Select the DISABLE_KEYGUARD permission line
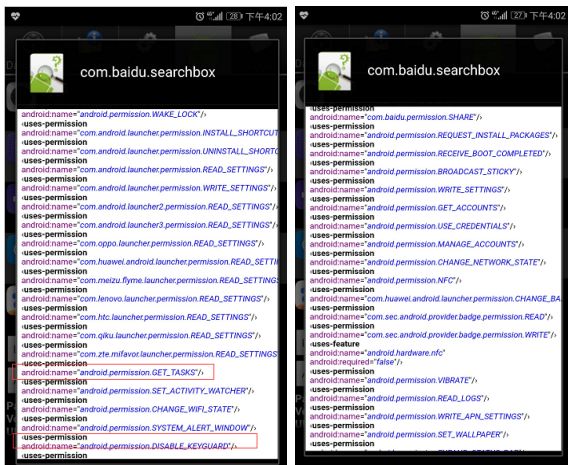570x465 pixels. tap(129, 446)
